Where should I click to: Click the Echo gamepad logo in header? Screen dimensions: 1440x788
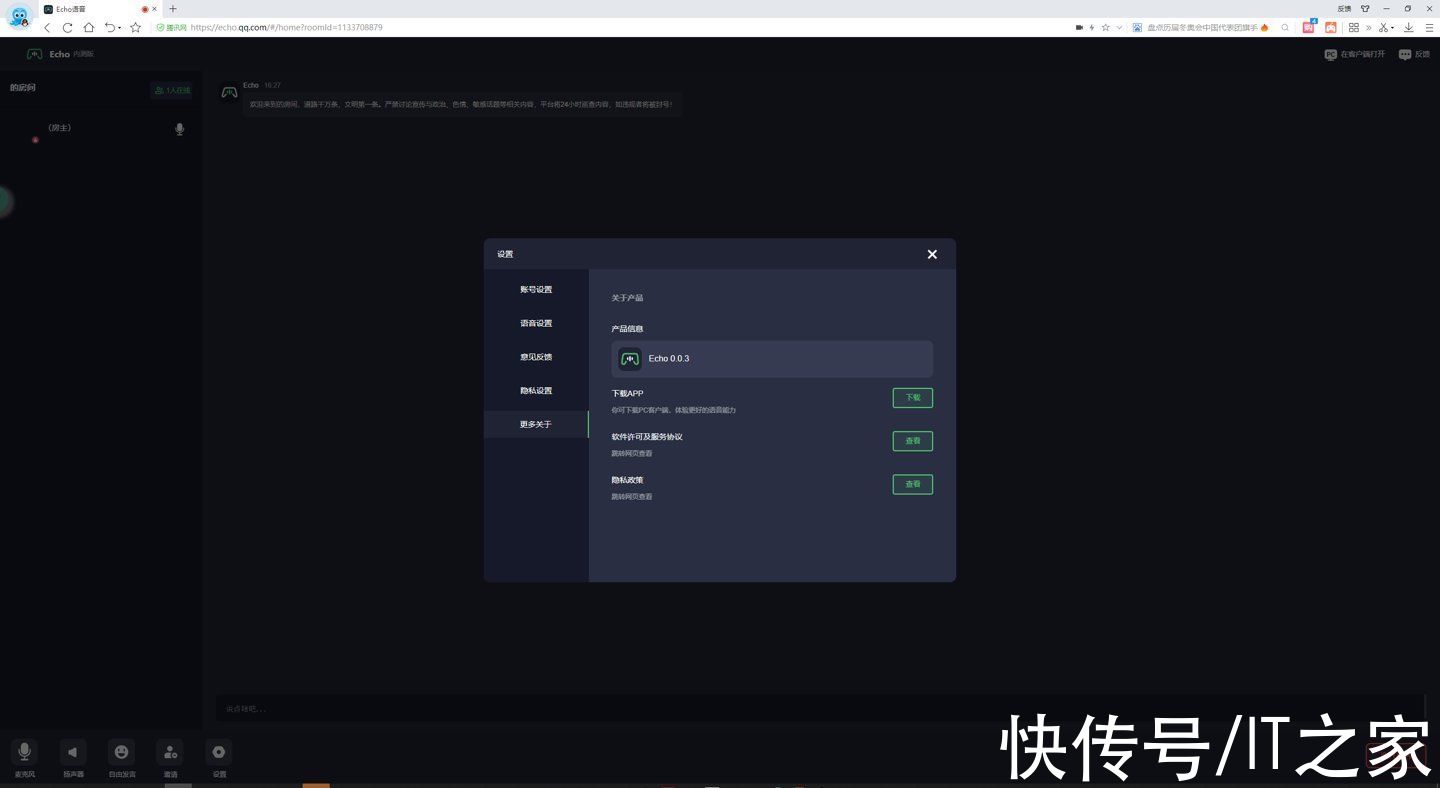coord(34,54)
